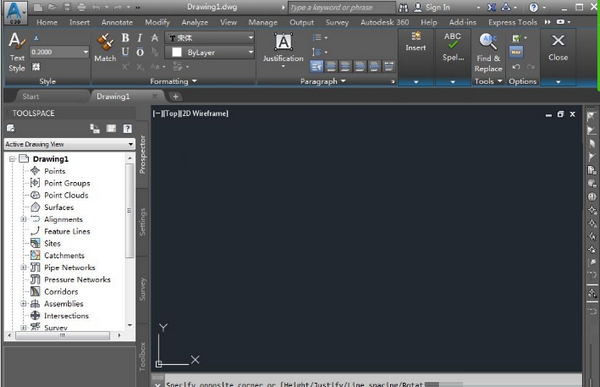Click the ByLayer color swatch
This screenshot has width=600, height=387.
tap(177, 52)
